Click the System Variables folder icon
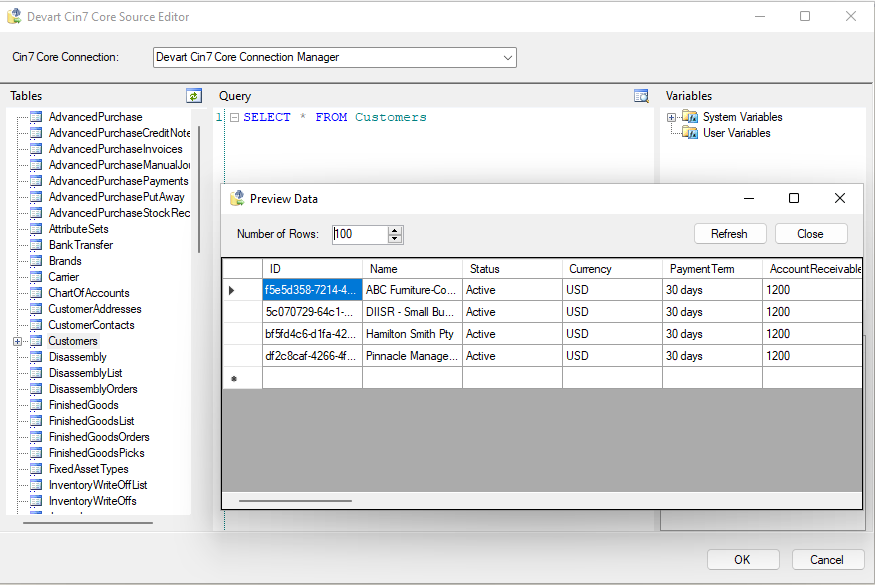Image resolution: width=875 pixels, height=585 pixels. point(691,117)
